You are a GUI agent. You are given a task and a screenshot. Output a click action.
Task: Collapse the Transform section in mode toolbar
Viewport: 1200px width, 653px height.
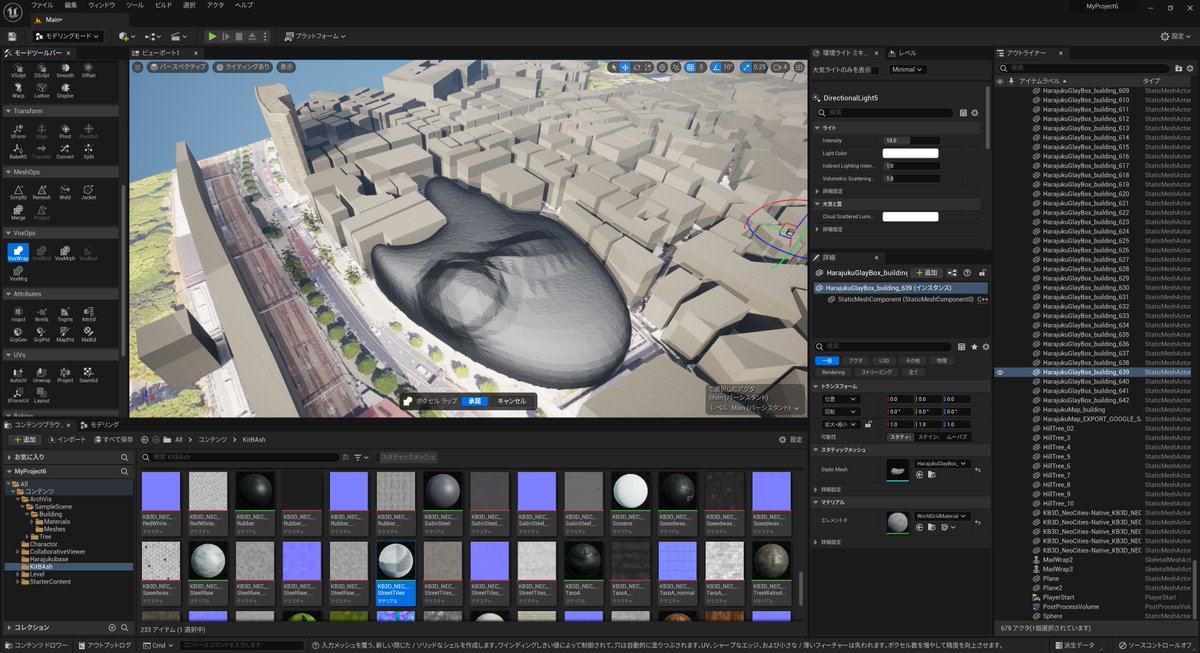[9, 111]
